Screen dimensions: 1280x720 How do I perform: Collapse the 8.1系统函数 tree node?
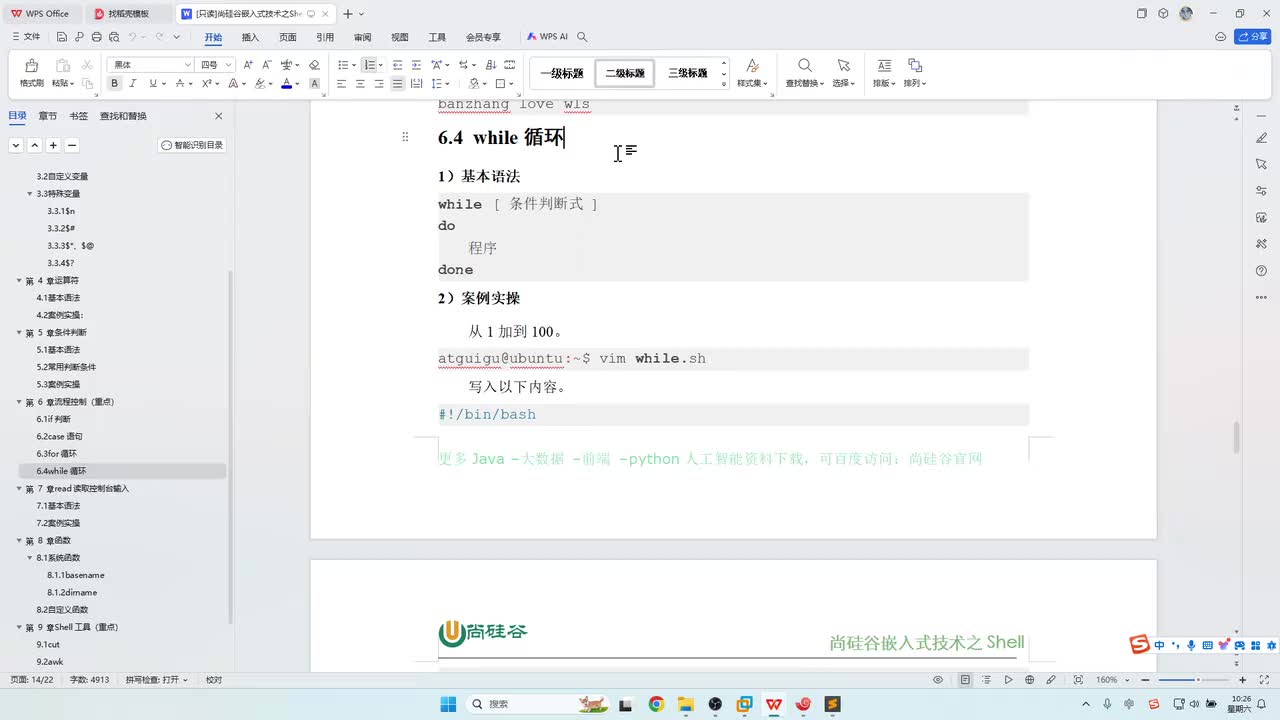(x=30, y=558)
